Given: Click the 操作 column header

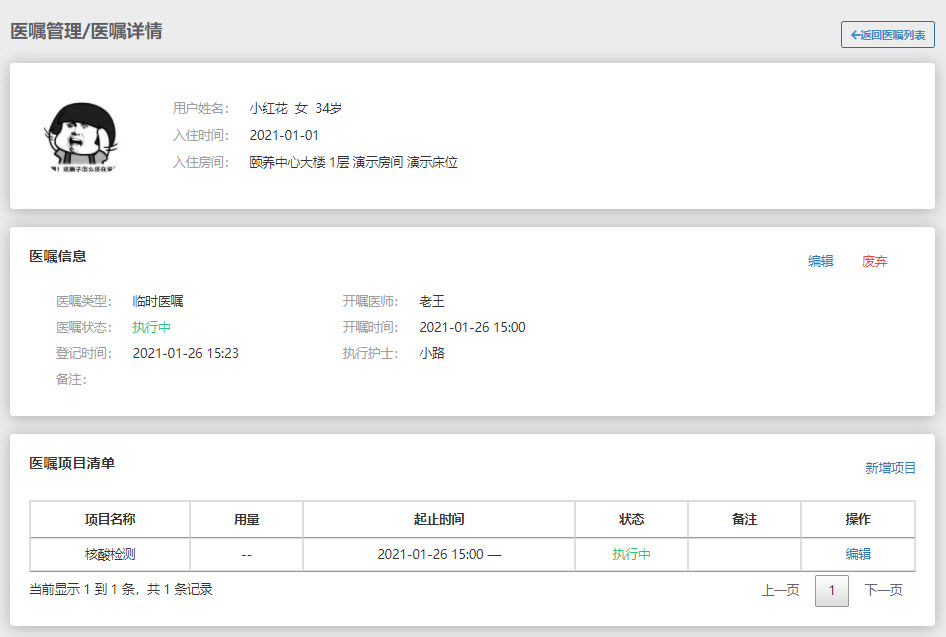Looking at the screenshot, I should (858, 519).
